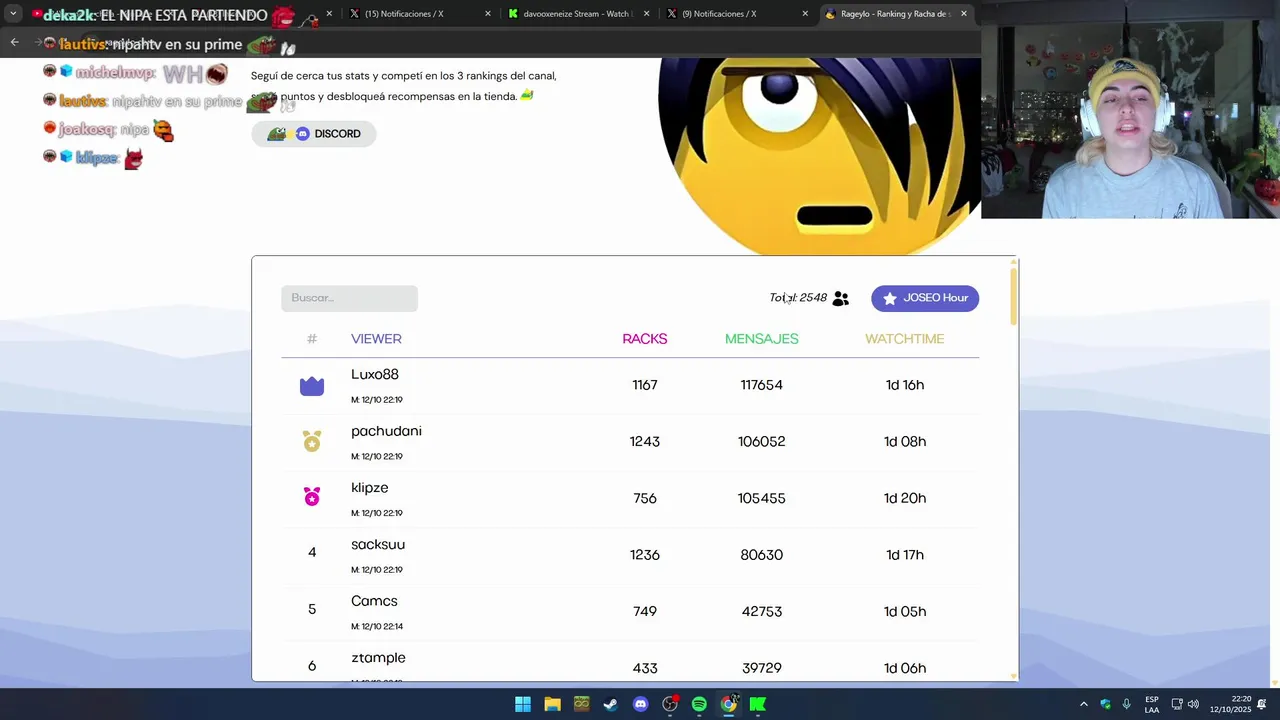Open the Kick app in the taskbar

coord(758,704)
